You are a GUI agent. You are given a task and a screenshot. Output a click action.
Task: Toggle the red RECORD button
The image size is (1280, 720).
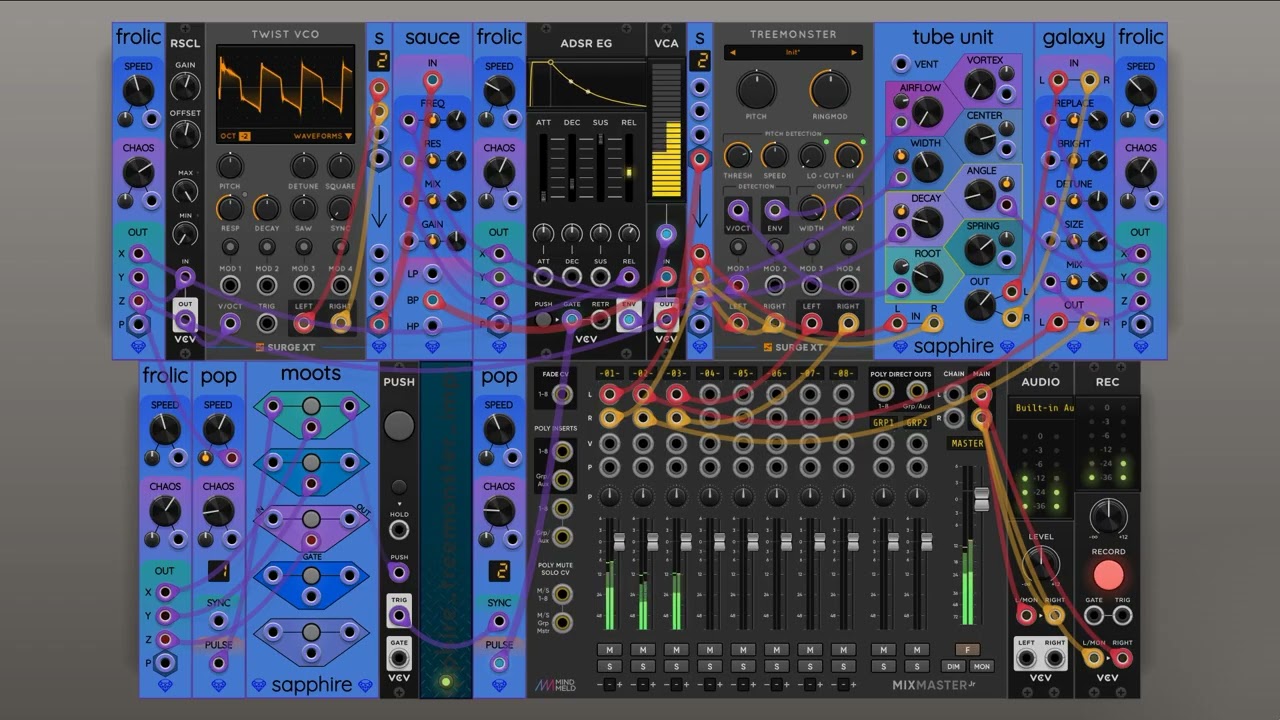pyautogui.click(x=1108, y=576)
